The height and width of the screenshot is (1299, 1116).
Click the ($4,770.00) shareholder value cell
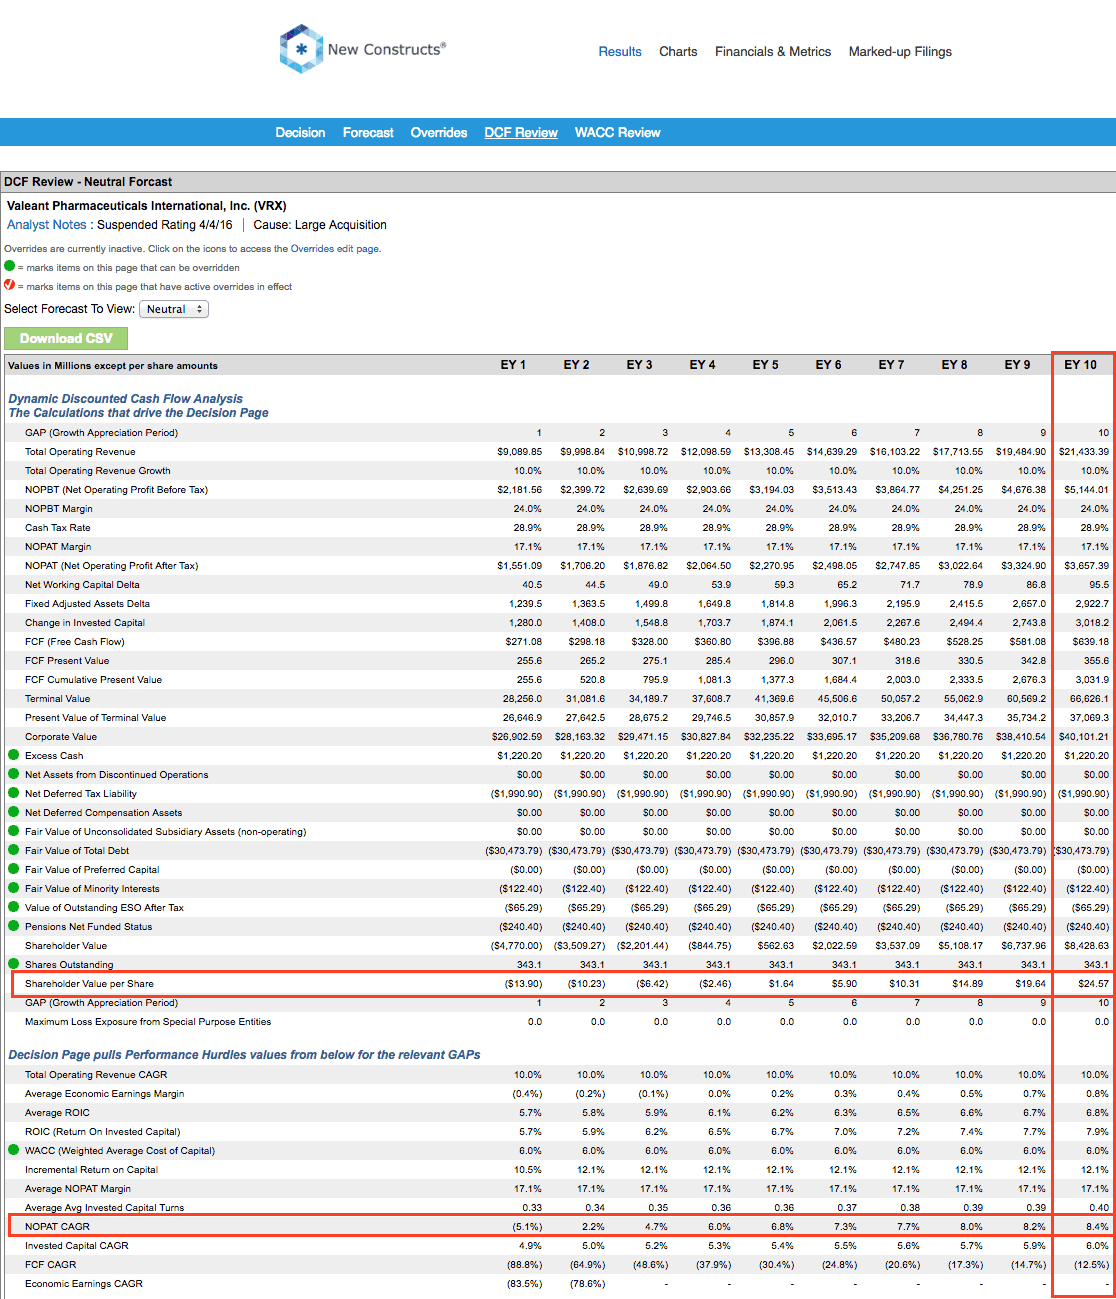tap(516, 946)
